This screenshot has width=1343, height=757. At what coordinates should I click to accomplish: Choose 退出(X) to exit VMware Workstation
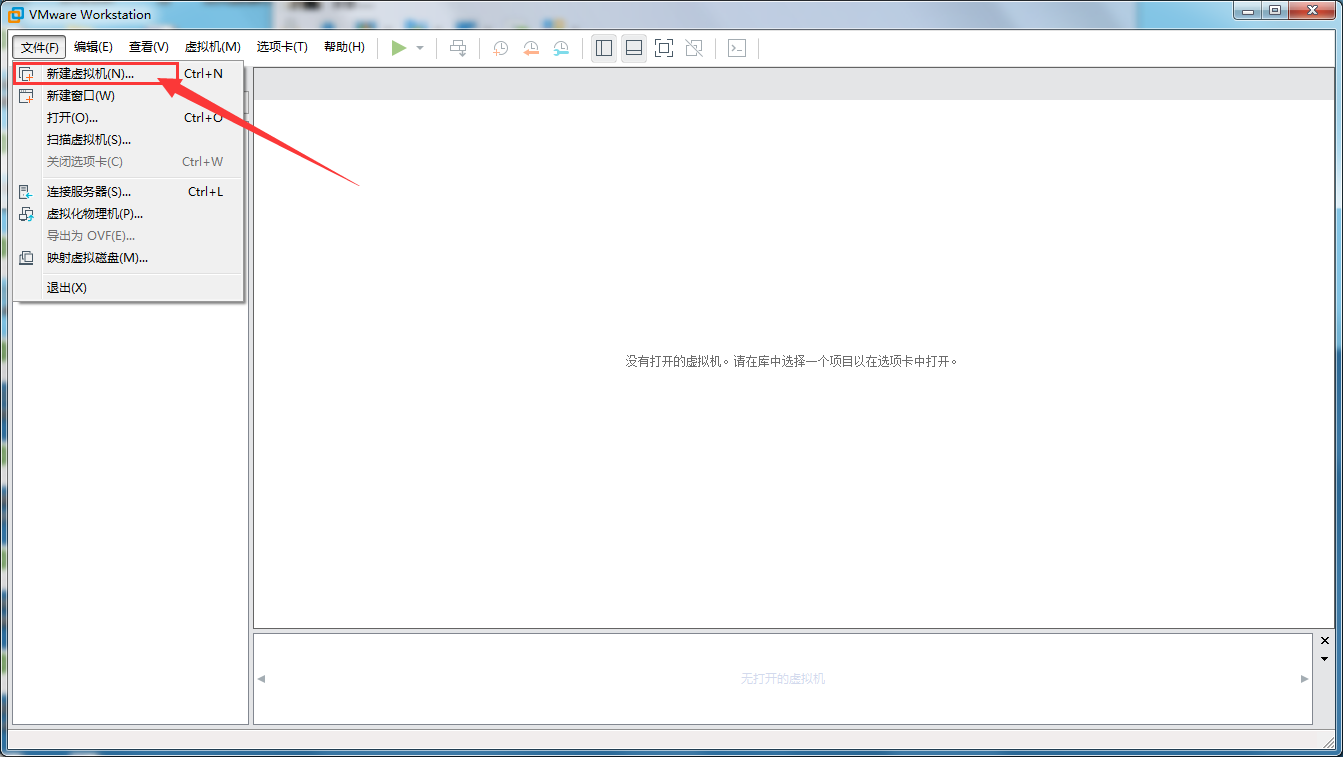(x=128, y=288)
